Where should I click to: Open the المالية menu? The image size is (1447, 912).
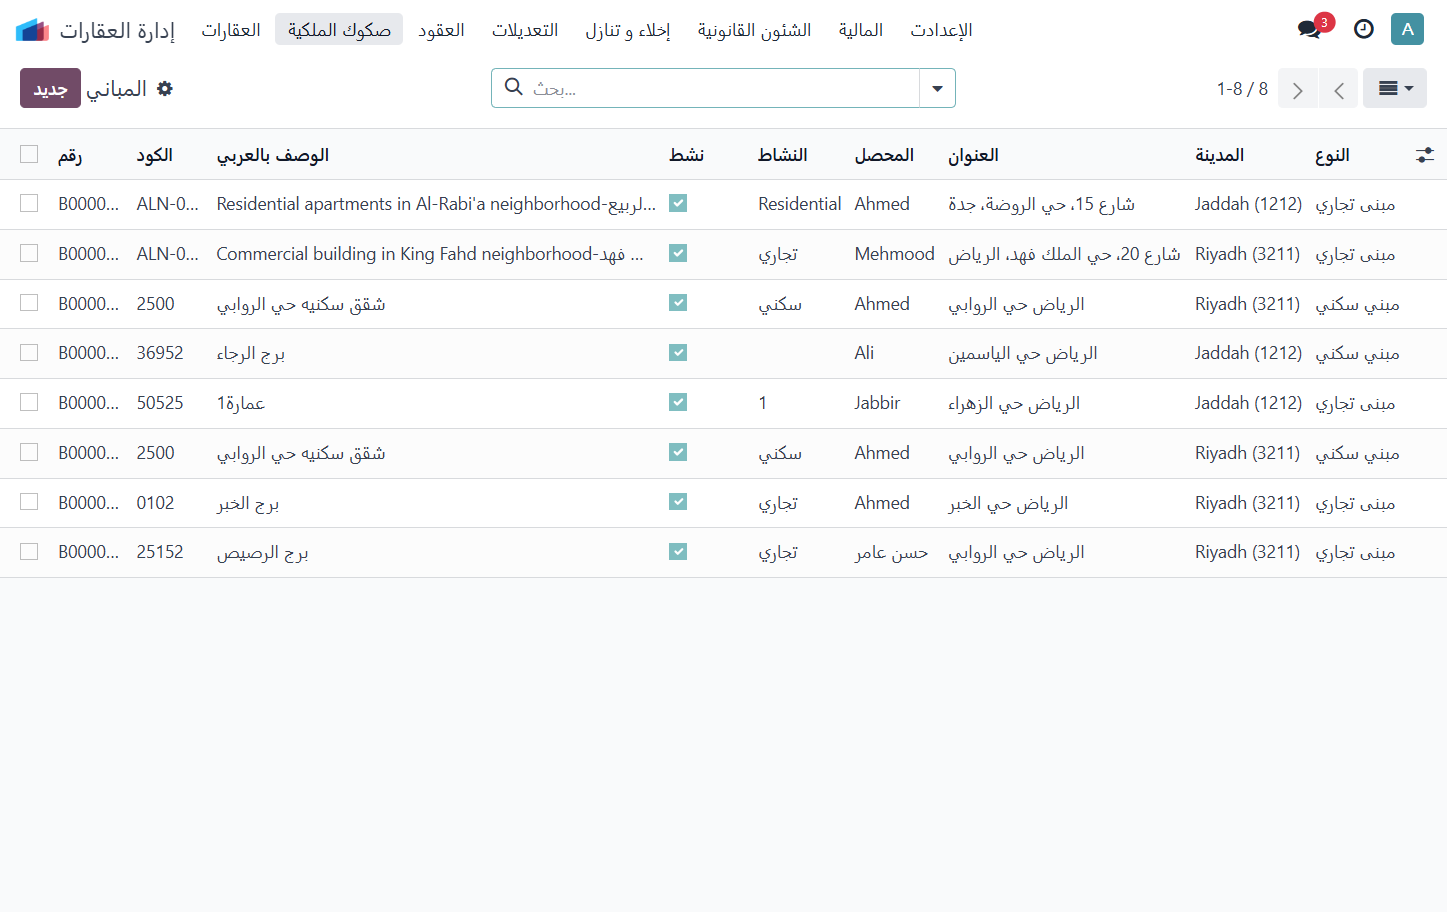(861, 30)
